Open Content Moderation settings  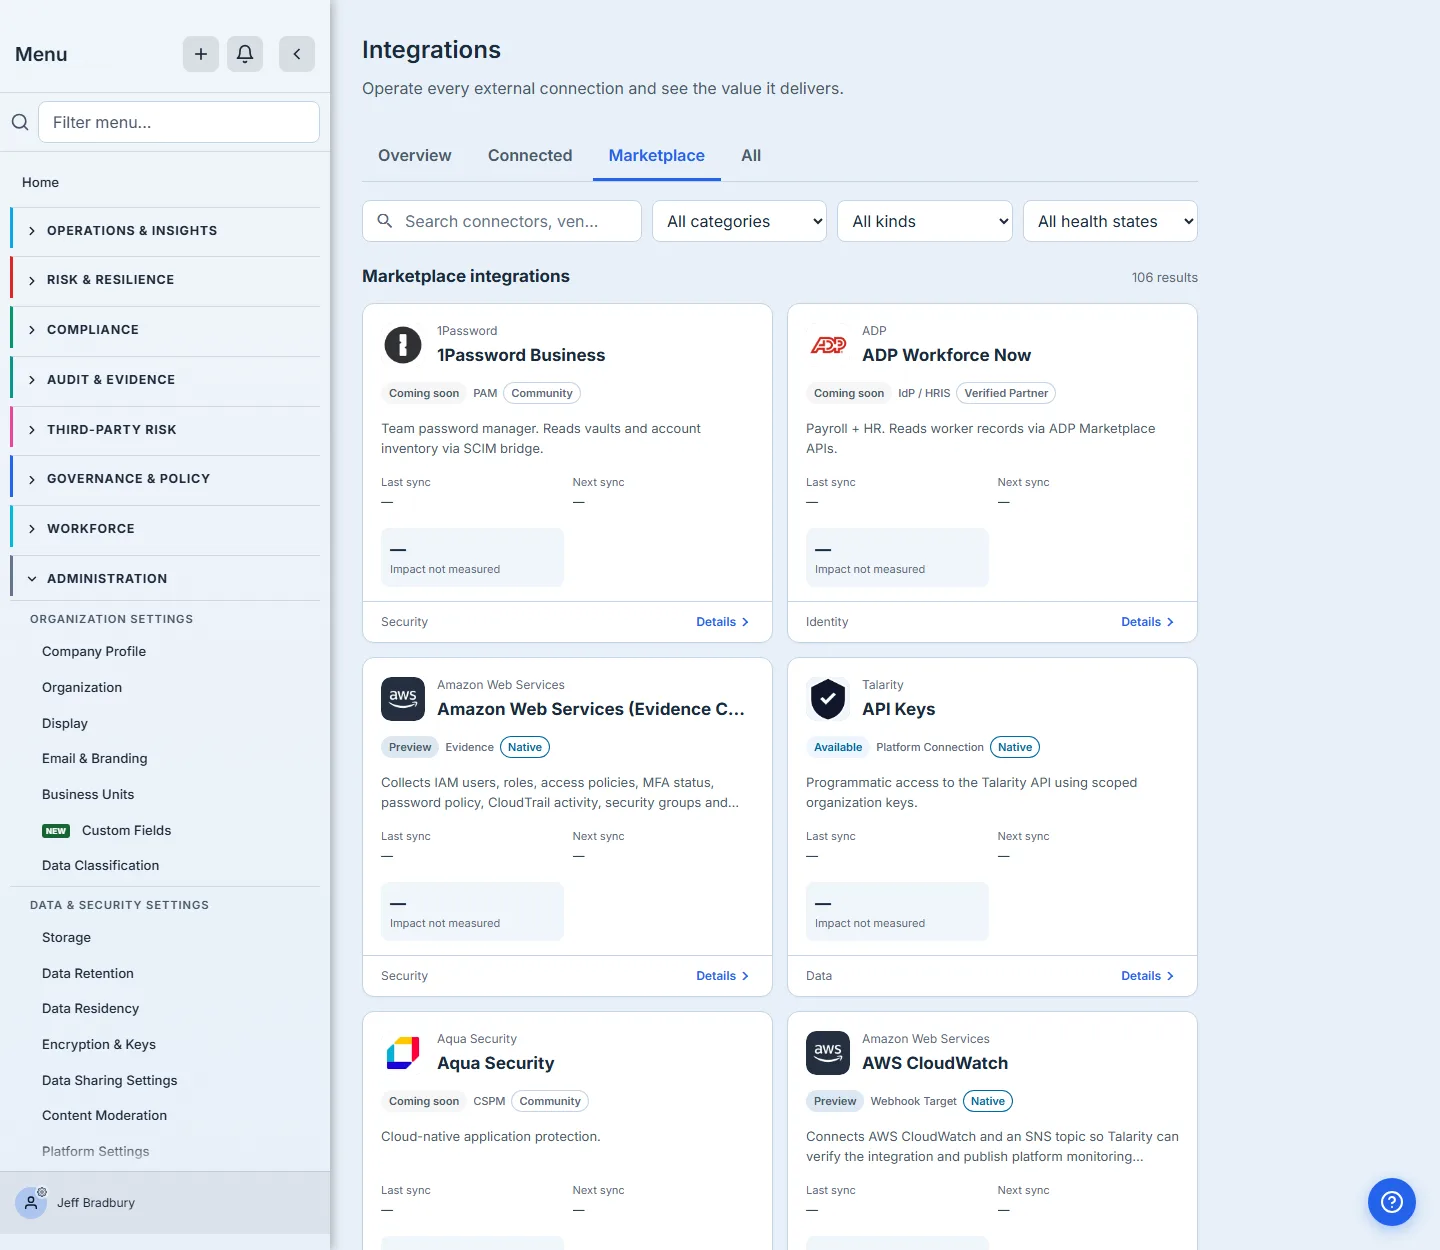coord(104,1116)
